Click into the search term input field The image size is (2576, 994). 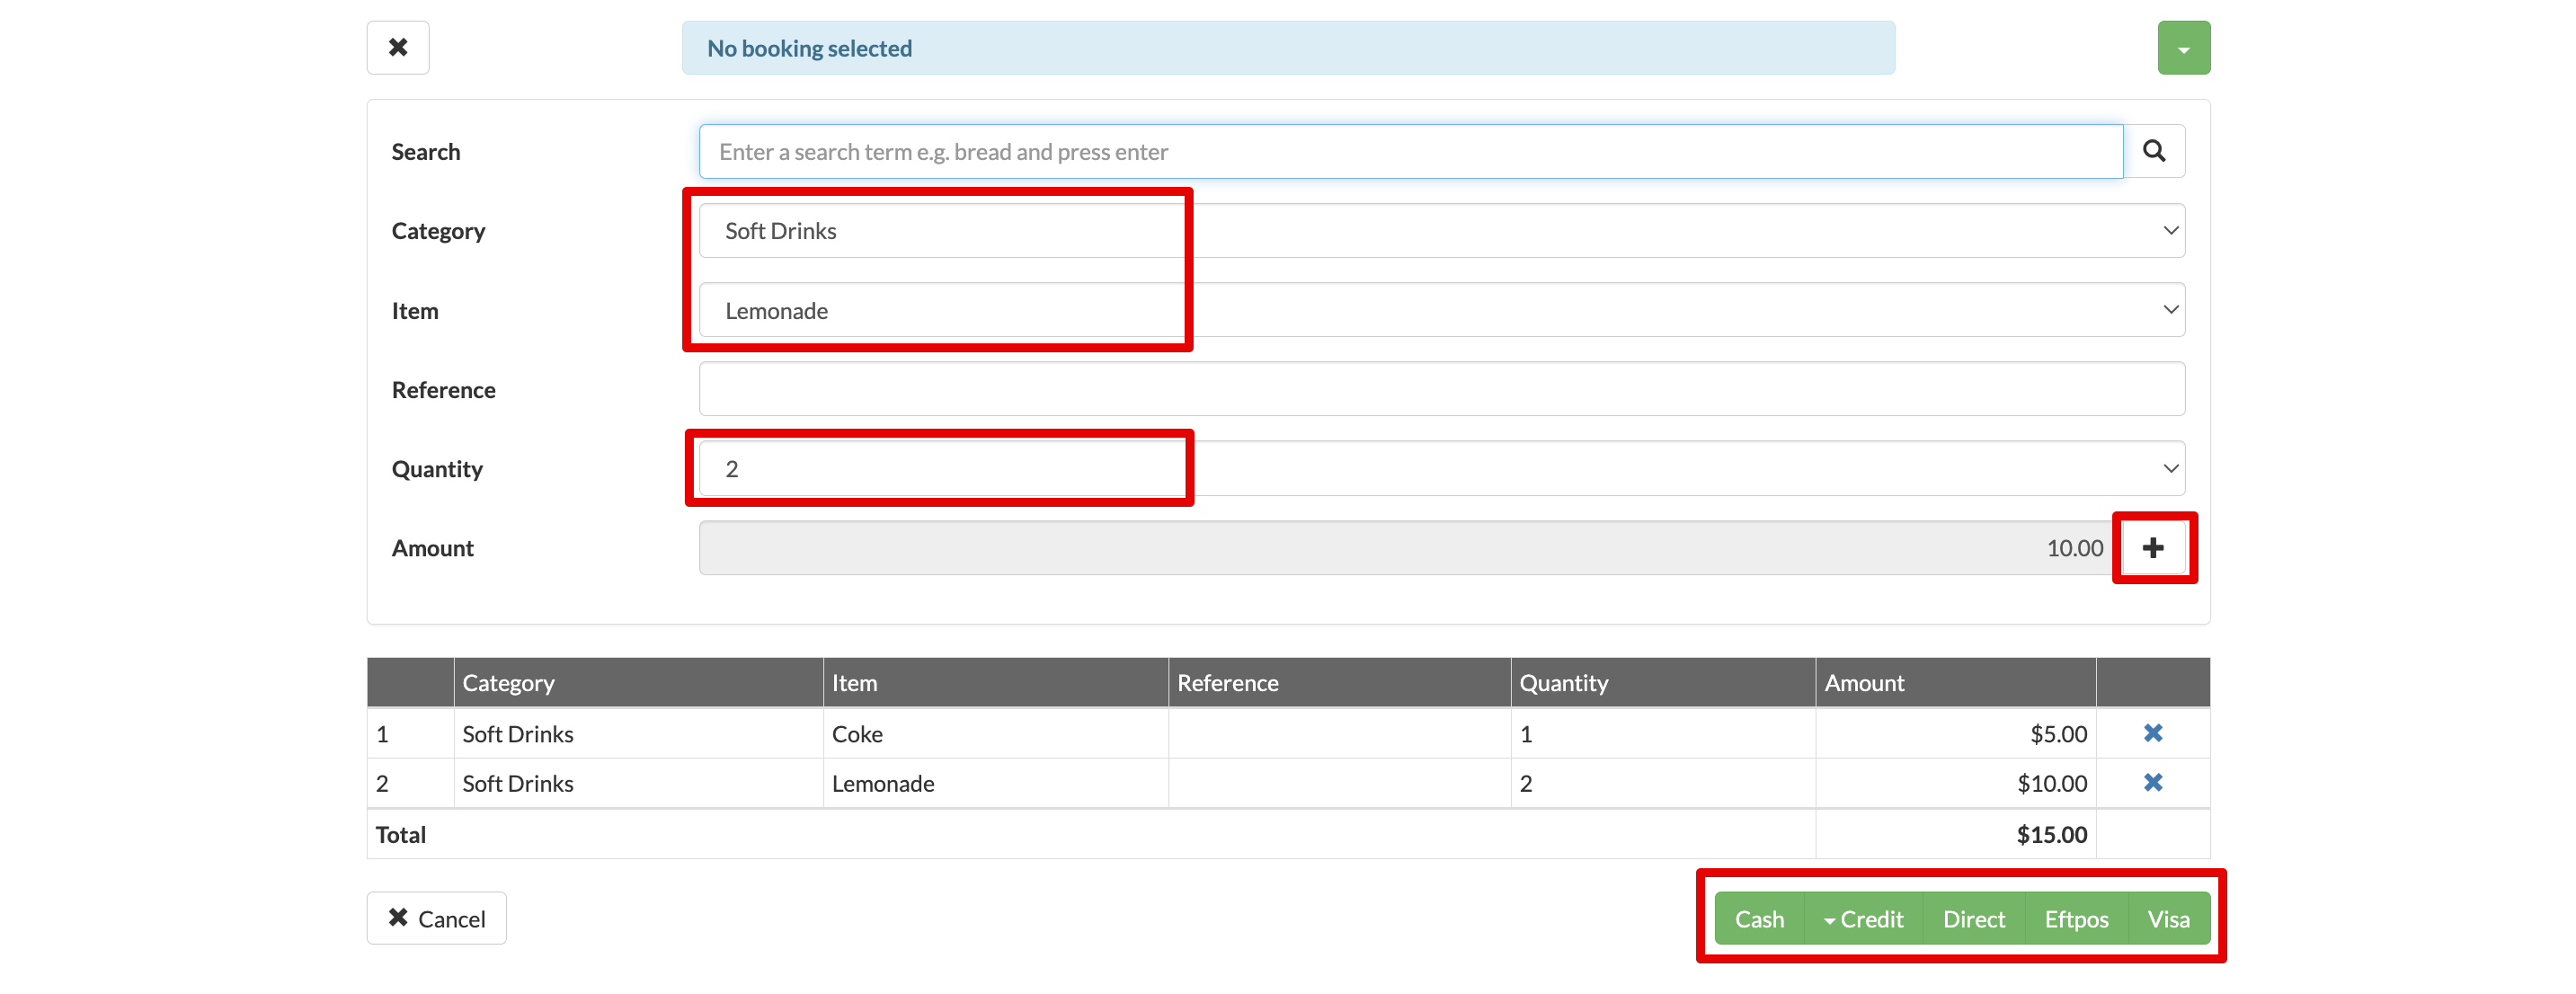1410,152
